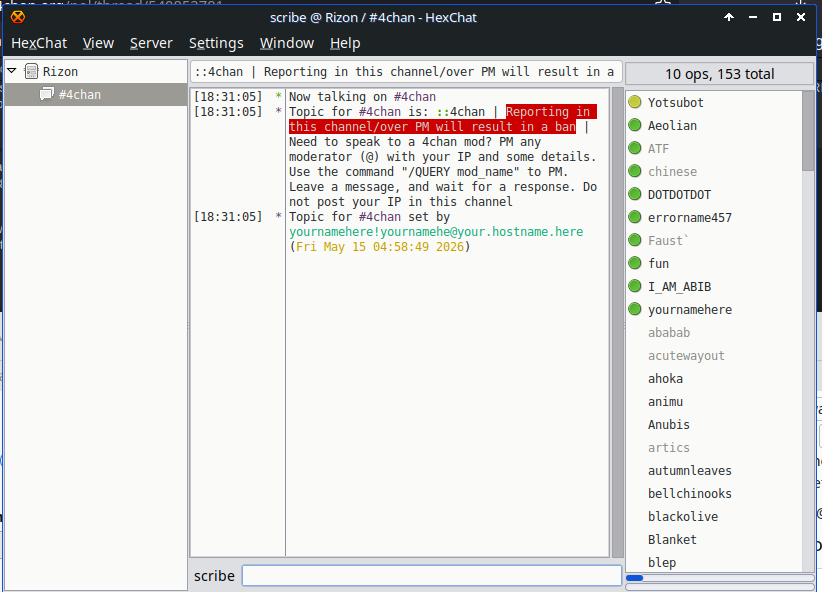Click the scribe nickname button
The width and height of the screenshot is (822, 592).
click(214, 576)
